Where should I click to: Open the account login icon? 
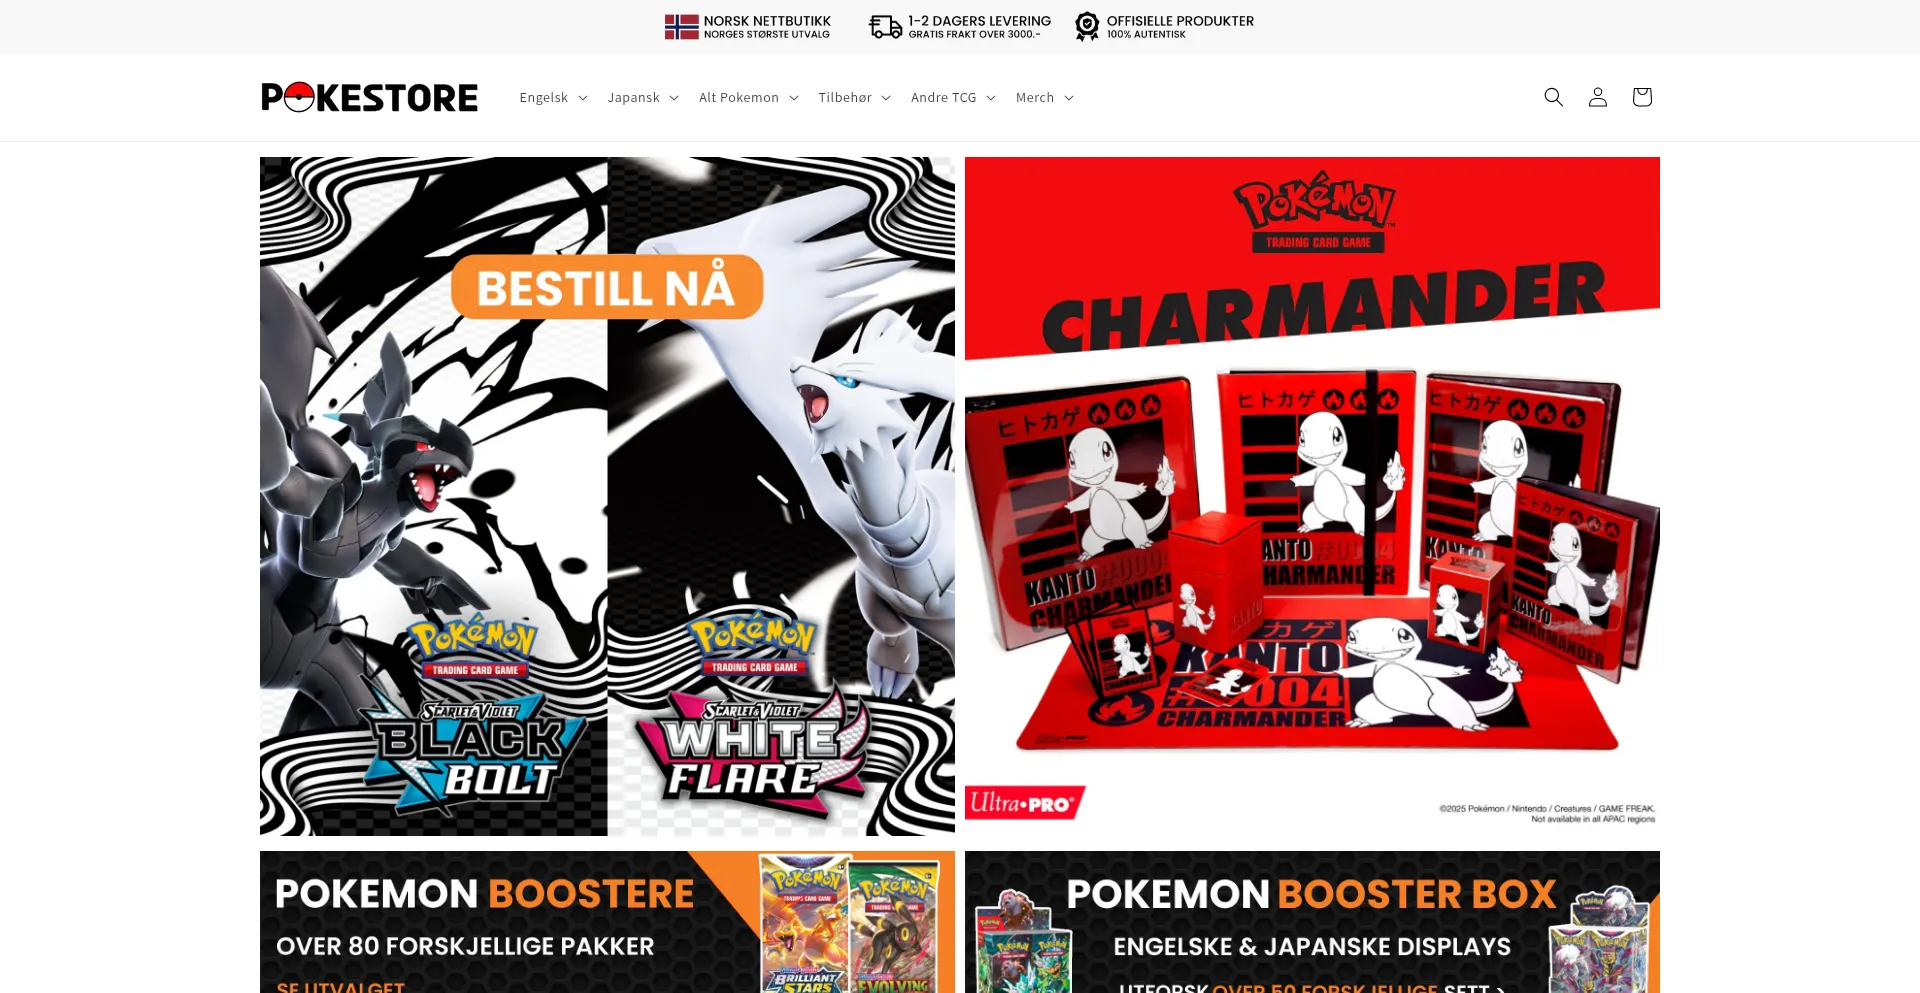pos(1598,97)
